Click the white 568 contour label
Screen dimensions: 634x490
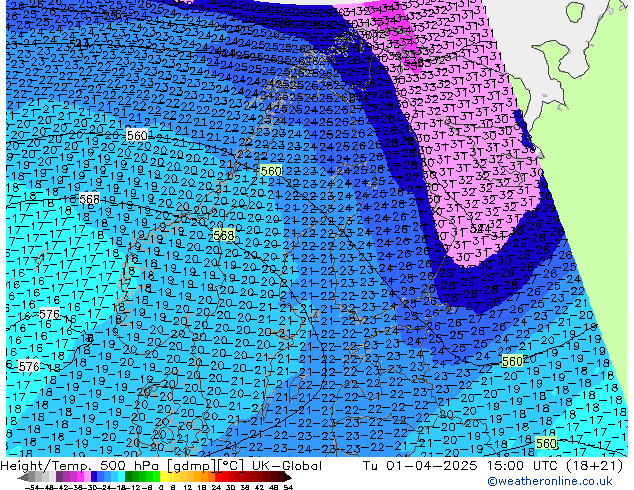pos(89,199)
